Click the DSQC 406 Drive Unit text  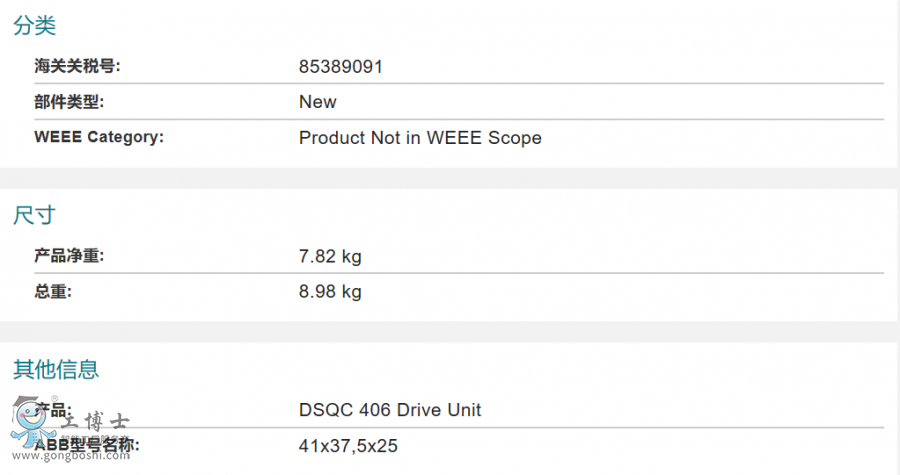tap(390, 410)
